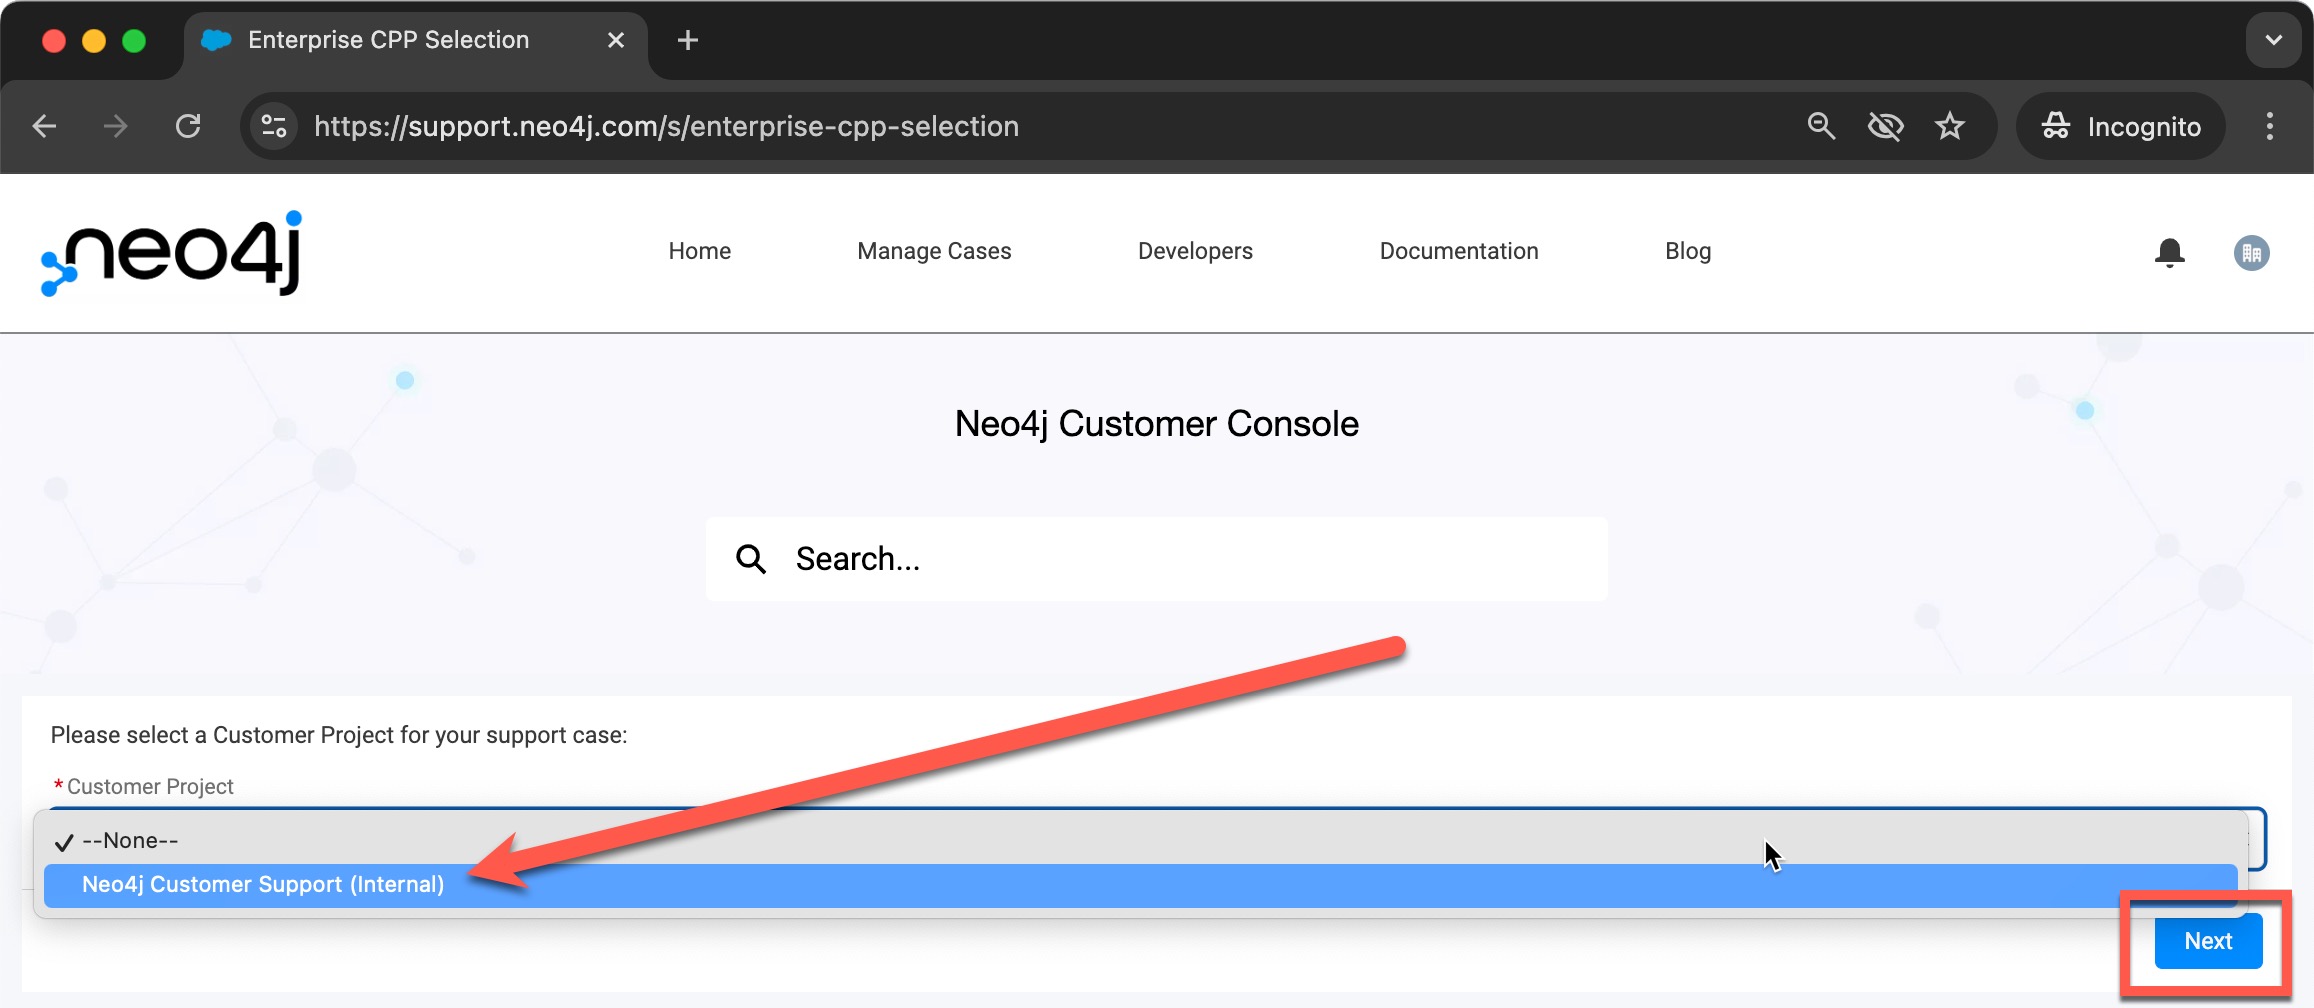2314x1008 pixels.
Task: Click the Next button
Action: coord(2208,941)
